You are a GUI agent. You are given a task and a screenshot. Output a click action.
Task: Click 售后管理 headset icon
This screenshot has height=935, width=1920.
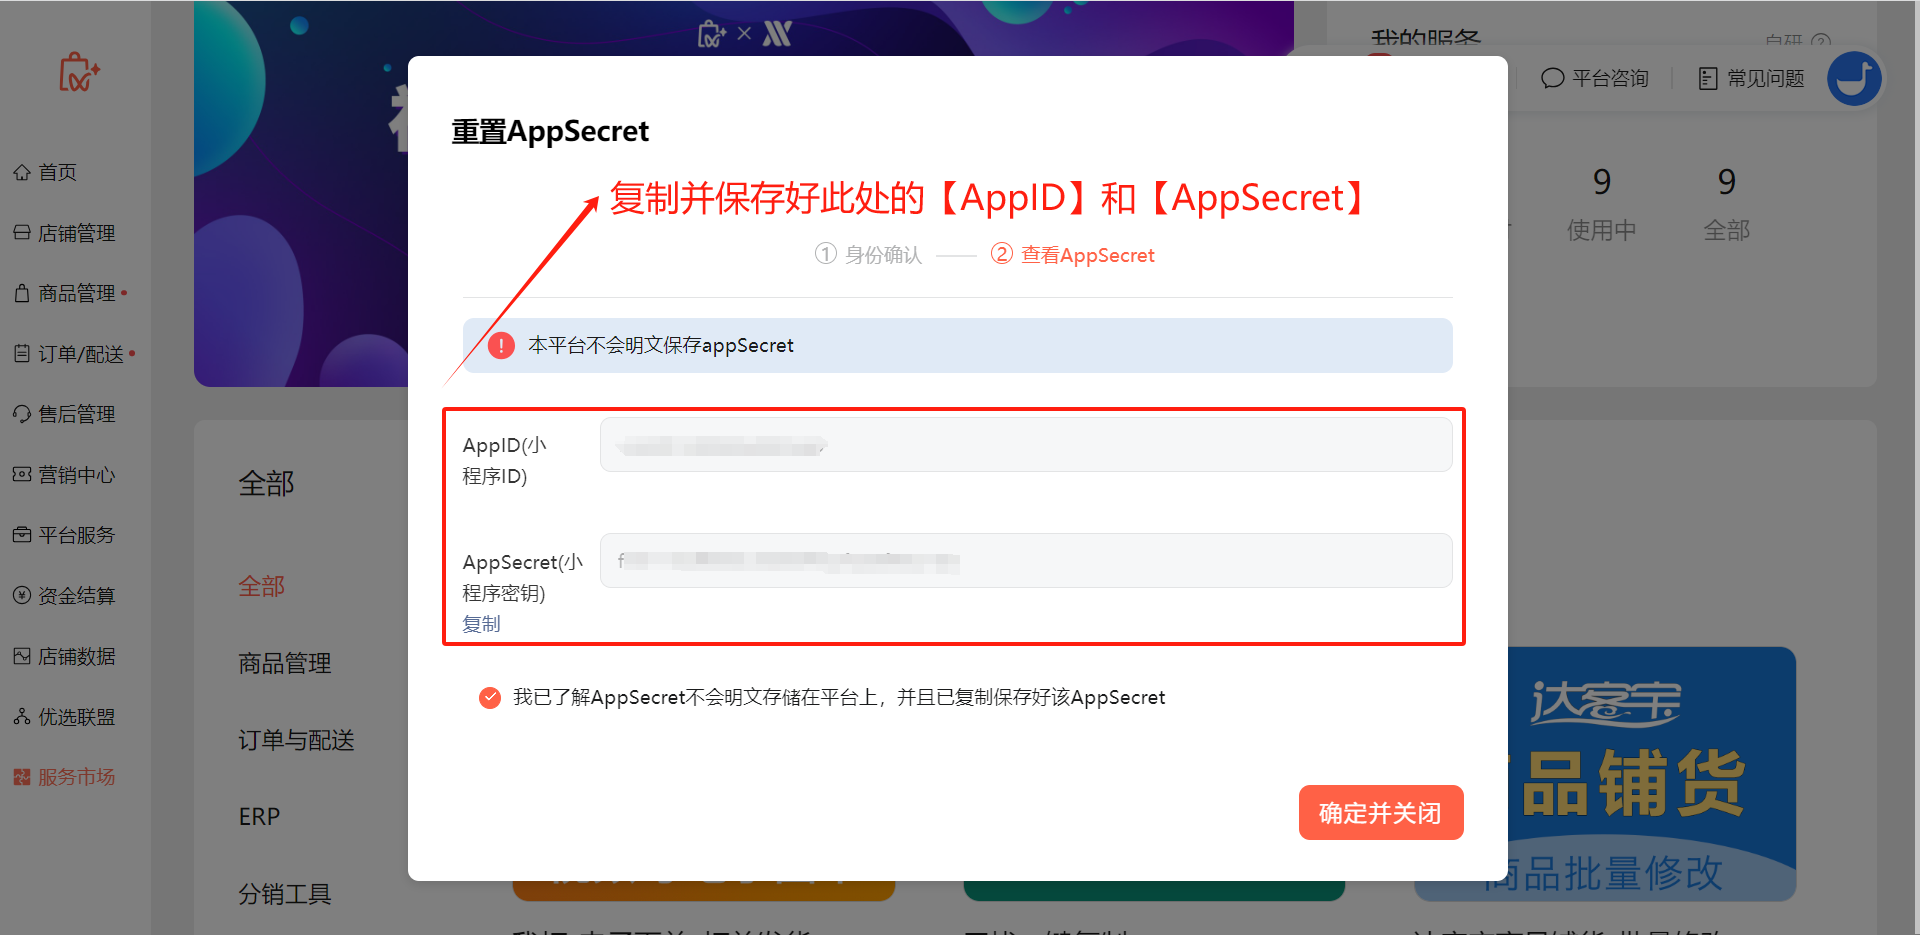(x=22, y=414)
